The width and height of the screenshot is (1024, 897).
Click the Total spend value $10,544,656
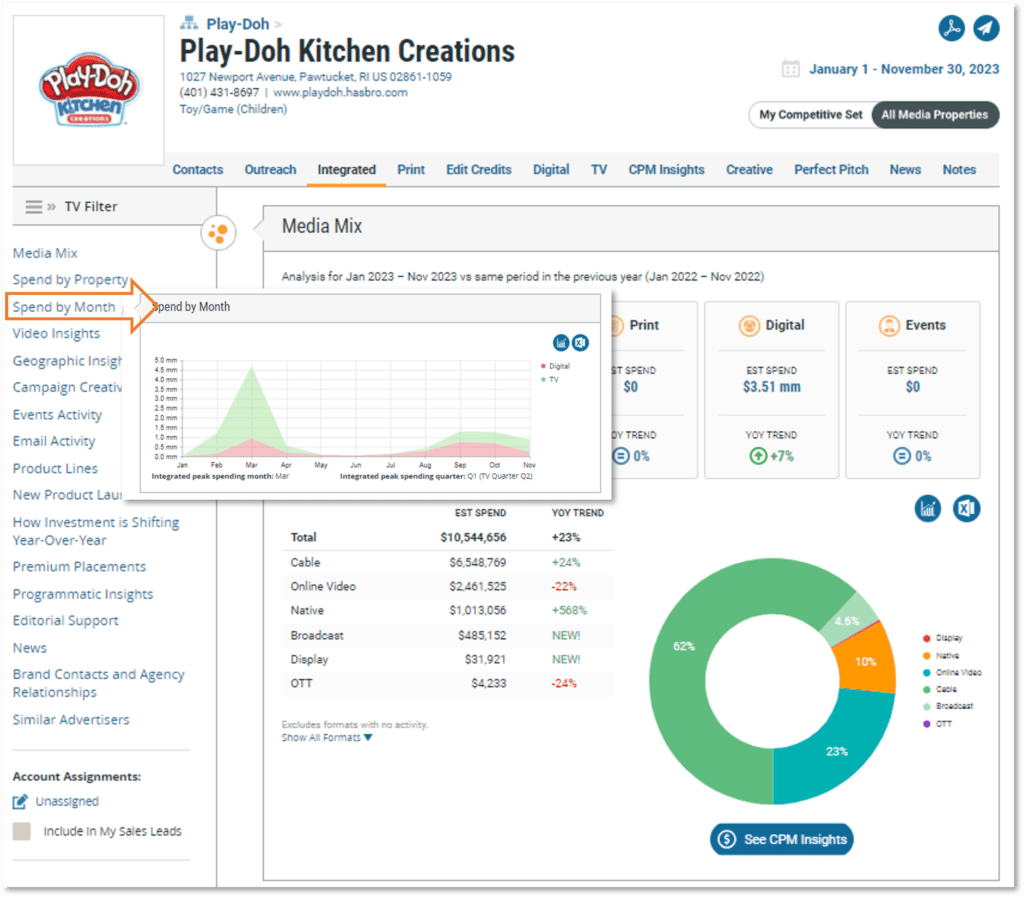coord(473,537)
